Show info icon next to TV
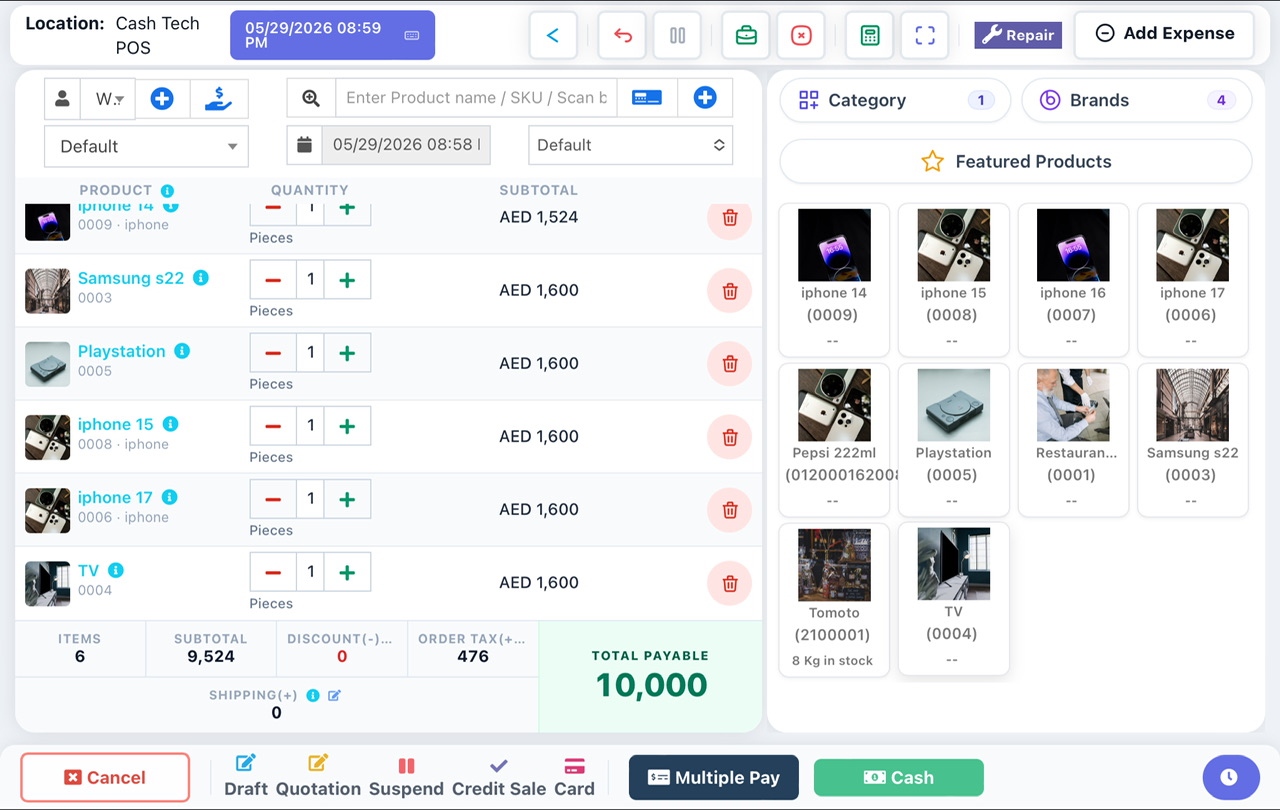 (x=116, y=570)
